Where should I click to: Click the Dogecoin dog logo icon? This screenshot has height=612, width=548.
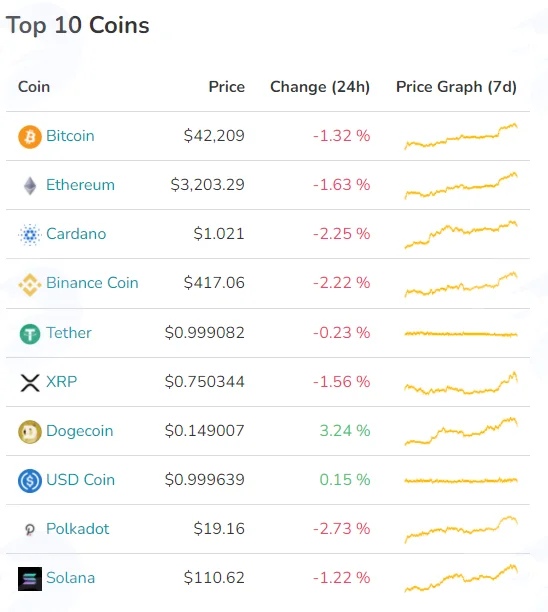coord(30,432)
